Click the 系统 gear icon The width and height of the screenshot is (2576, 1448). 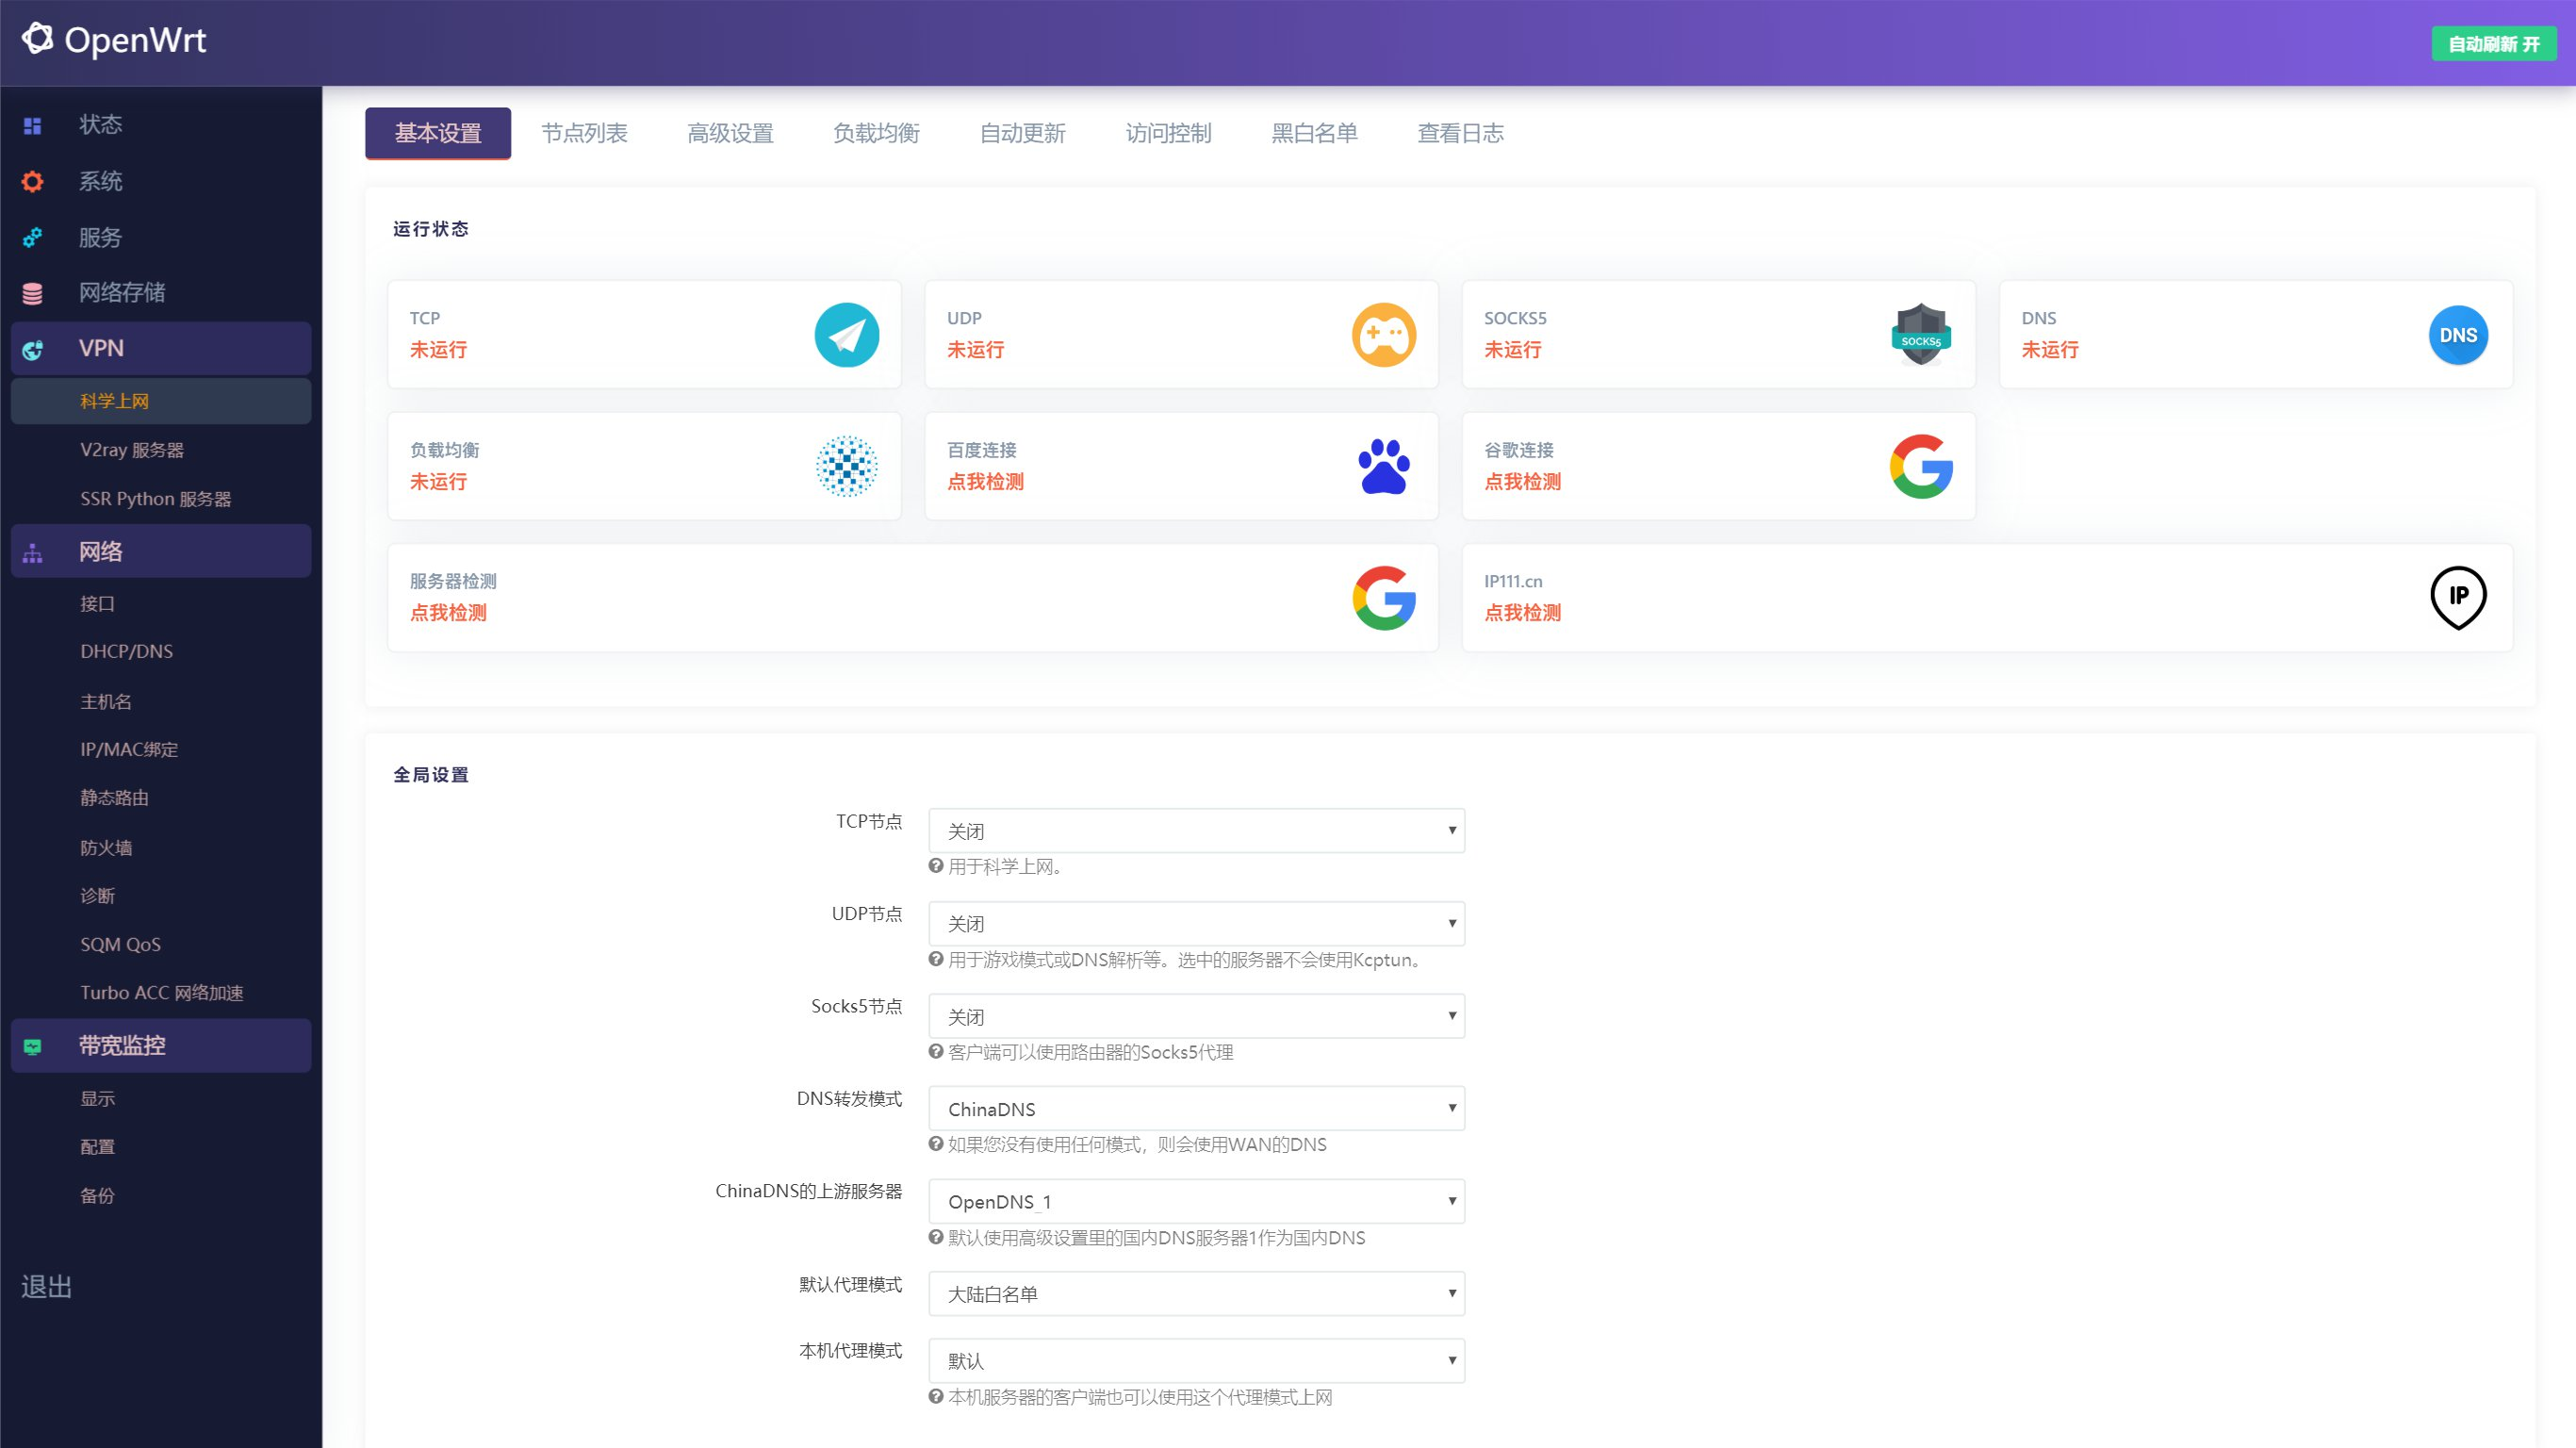point(33,181)
